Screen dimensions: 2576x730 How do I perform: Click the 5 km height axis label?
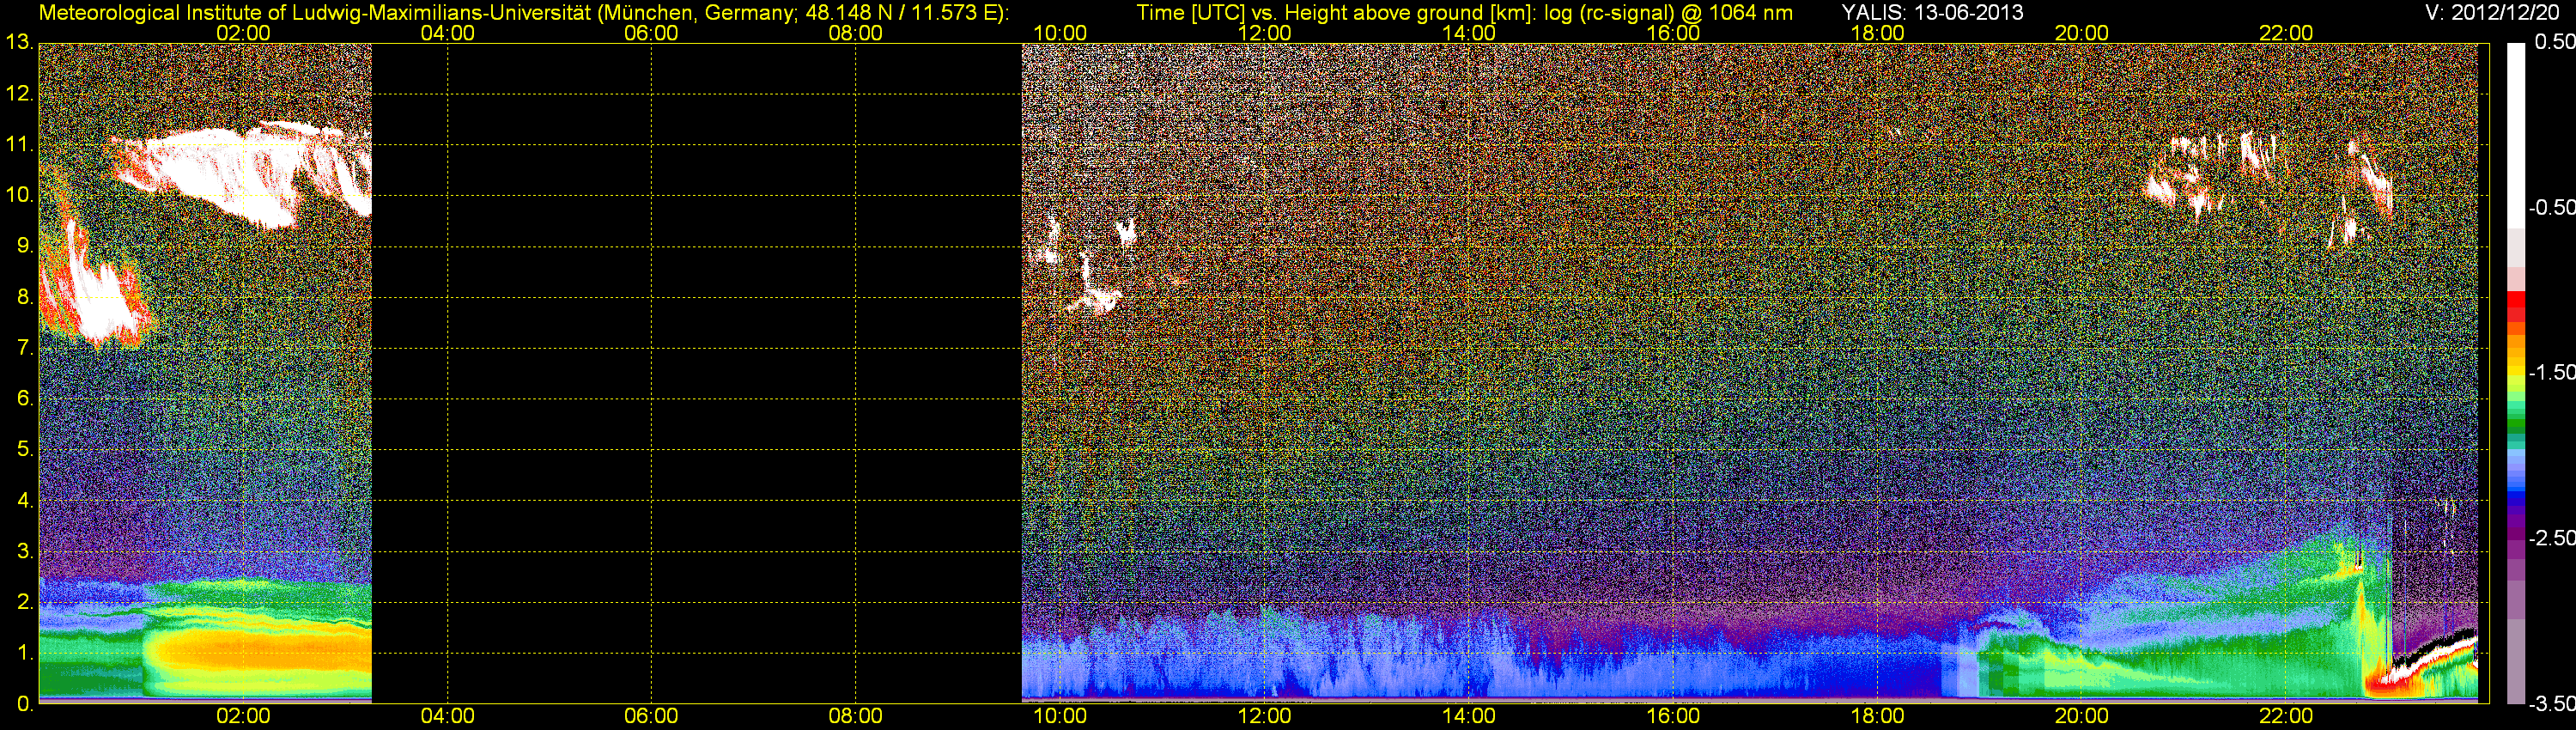pos(24,449)
